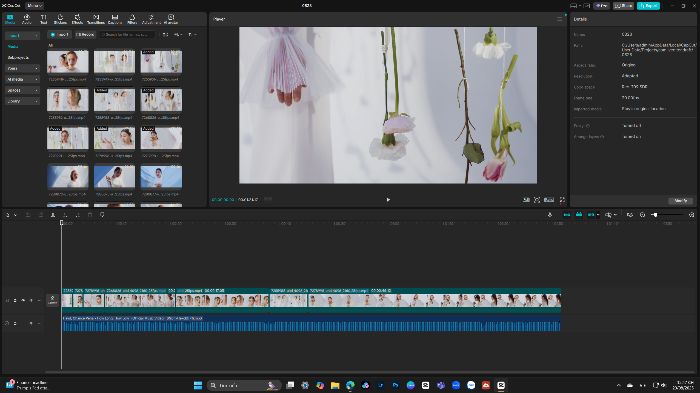Select the Media tab icon
Viewport: 700px width, 393px height.
click(9, 19)
